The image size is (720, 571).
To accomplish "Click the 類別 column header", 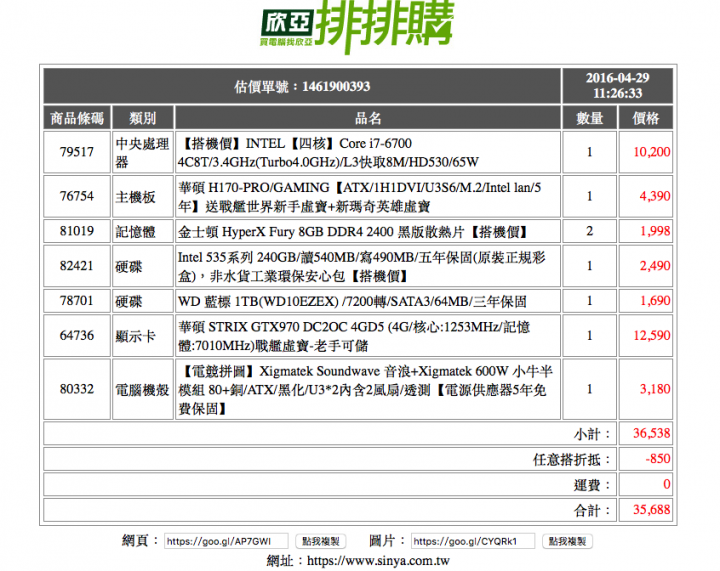I will tap(143, 118).
